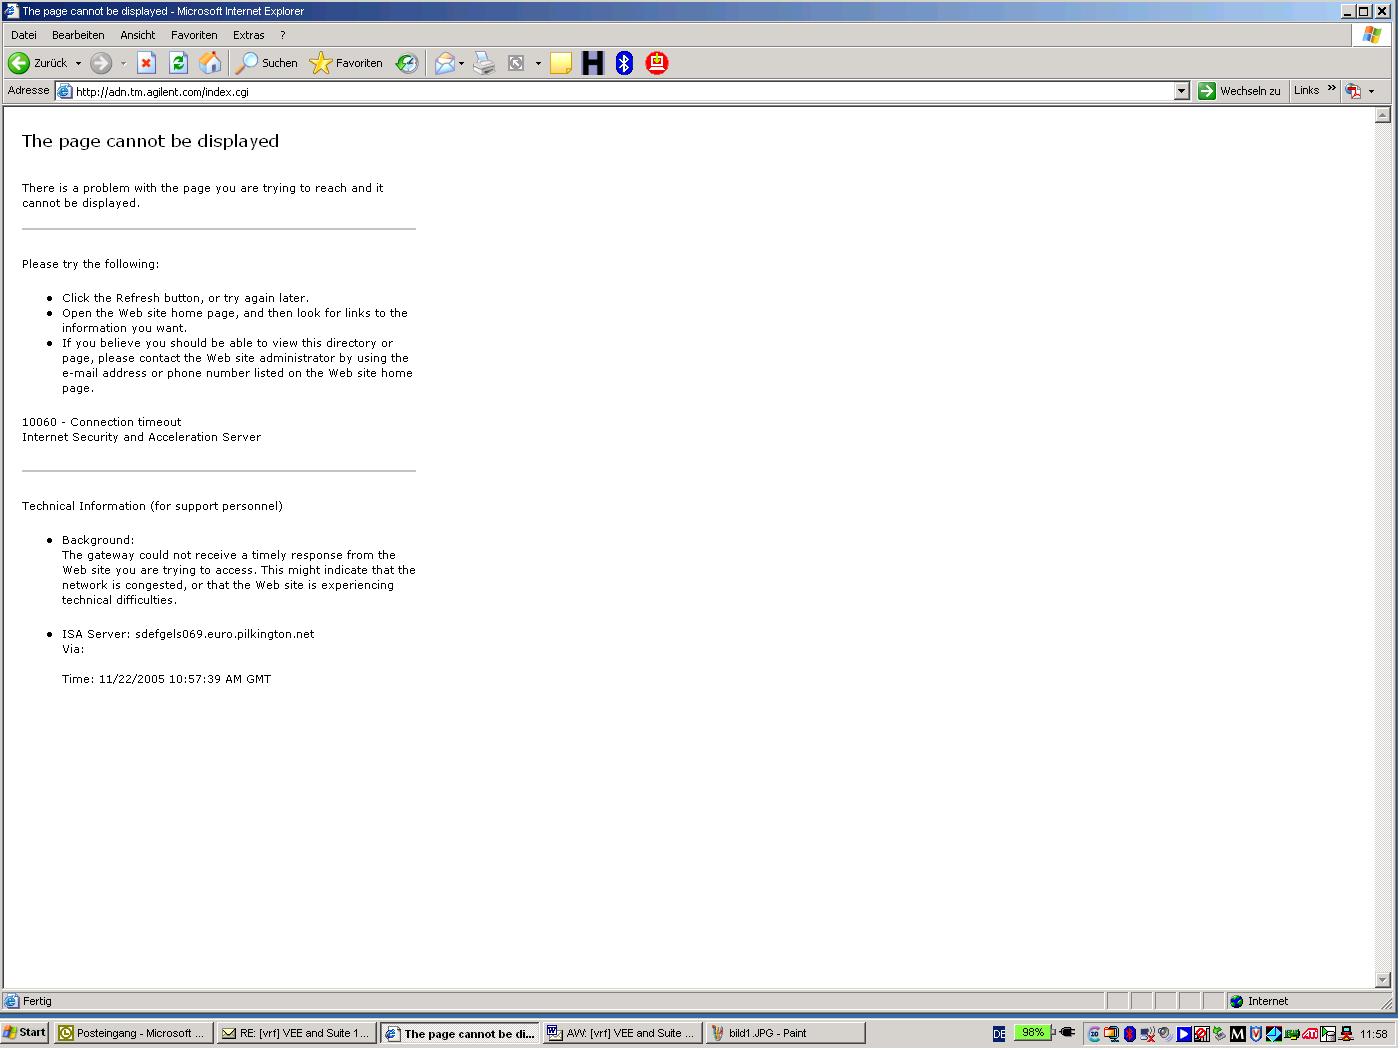
Task: Expand the Links toolbar chevron
Action: [1331, 89]
